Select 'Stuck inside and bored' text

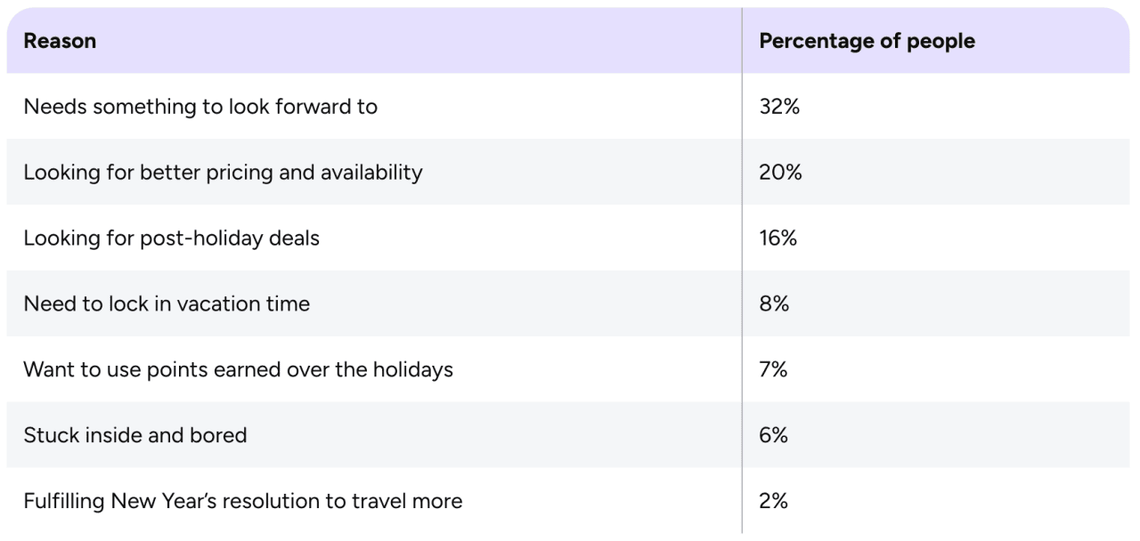click(135, 435)
